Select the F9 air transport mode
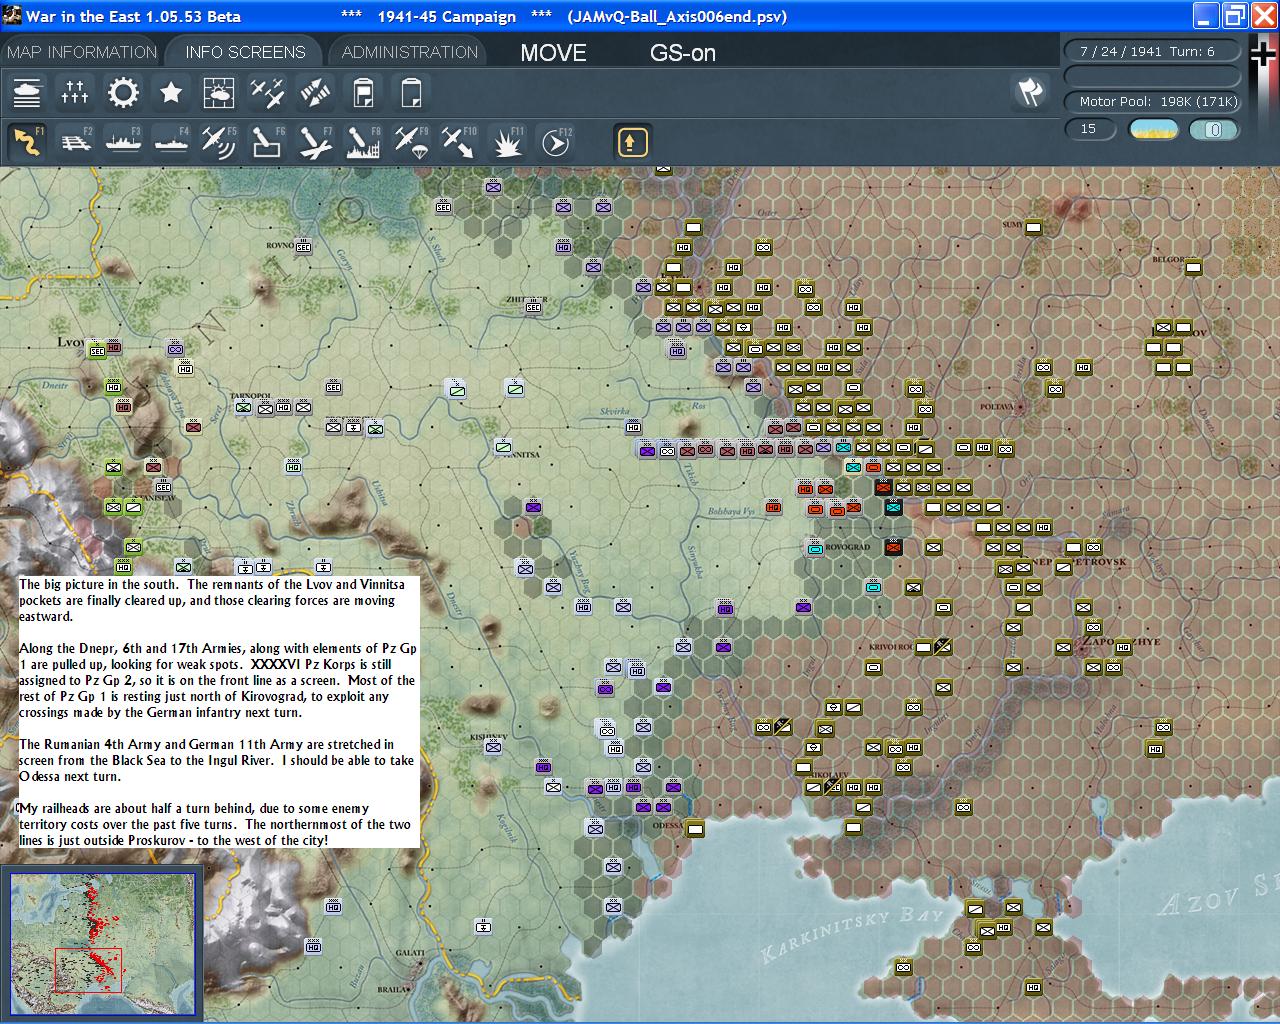This screenshot has width=1280, height=1024. [411, 142]
